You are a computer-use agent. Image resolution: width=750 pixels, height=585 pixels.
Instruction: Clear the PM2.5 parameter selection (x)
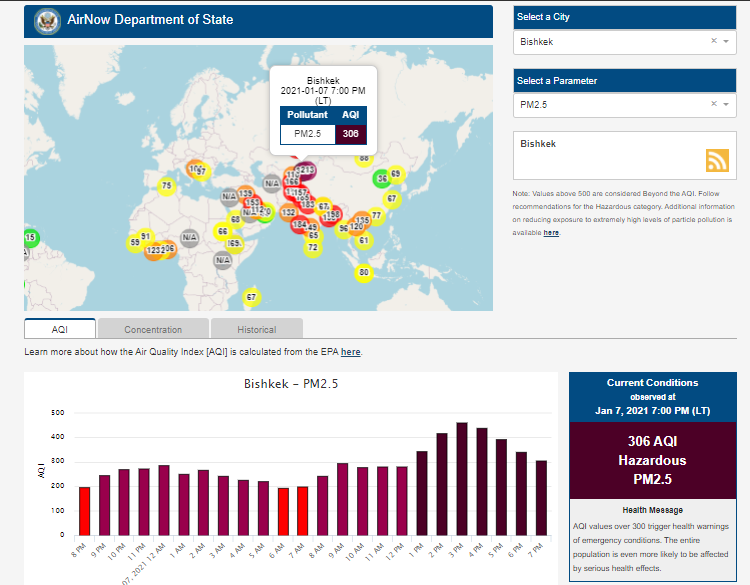click(x=714, y=104)
